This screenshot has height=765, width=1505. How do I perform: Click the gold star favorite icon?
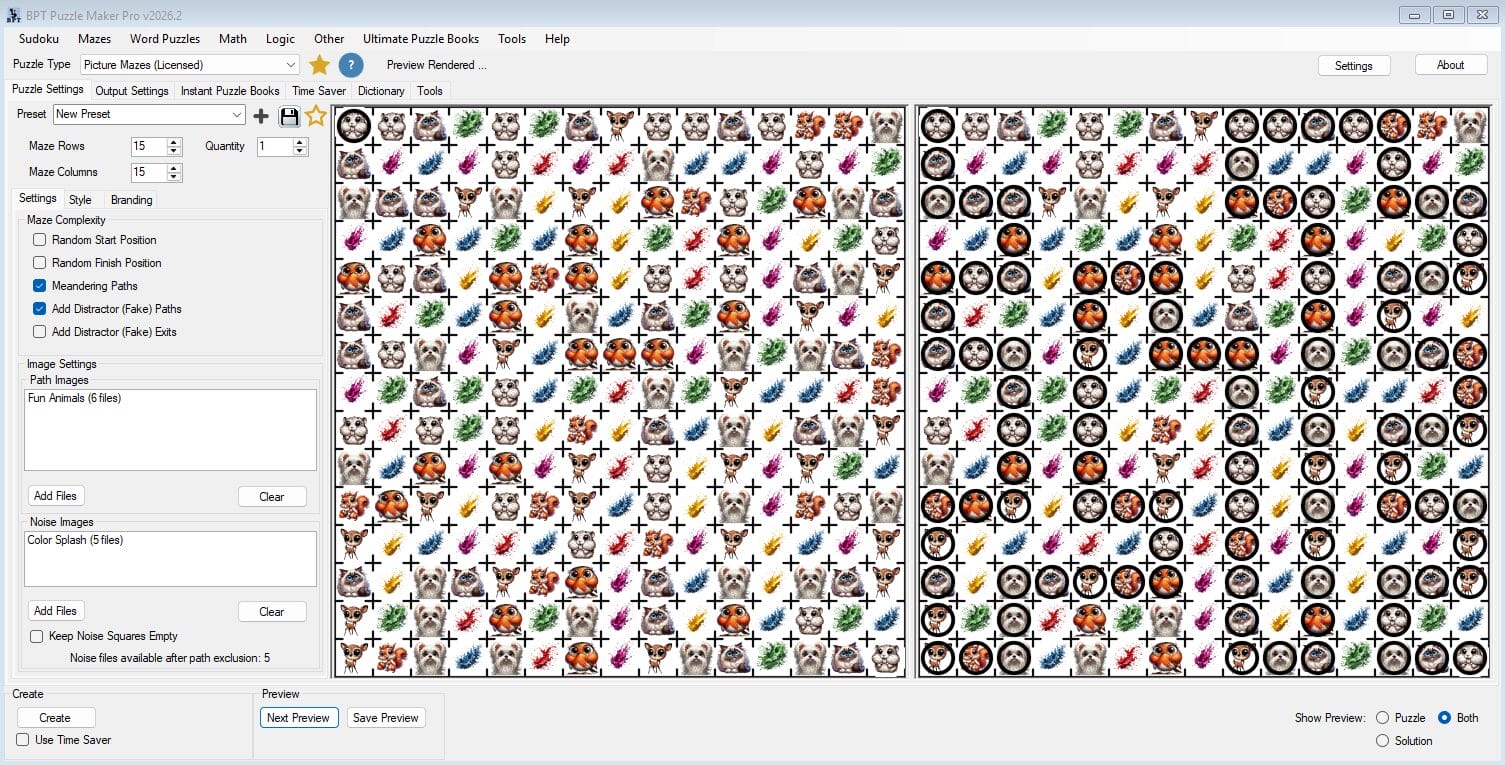(x=319, y=65)
